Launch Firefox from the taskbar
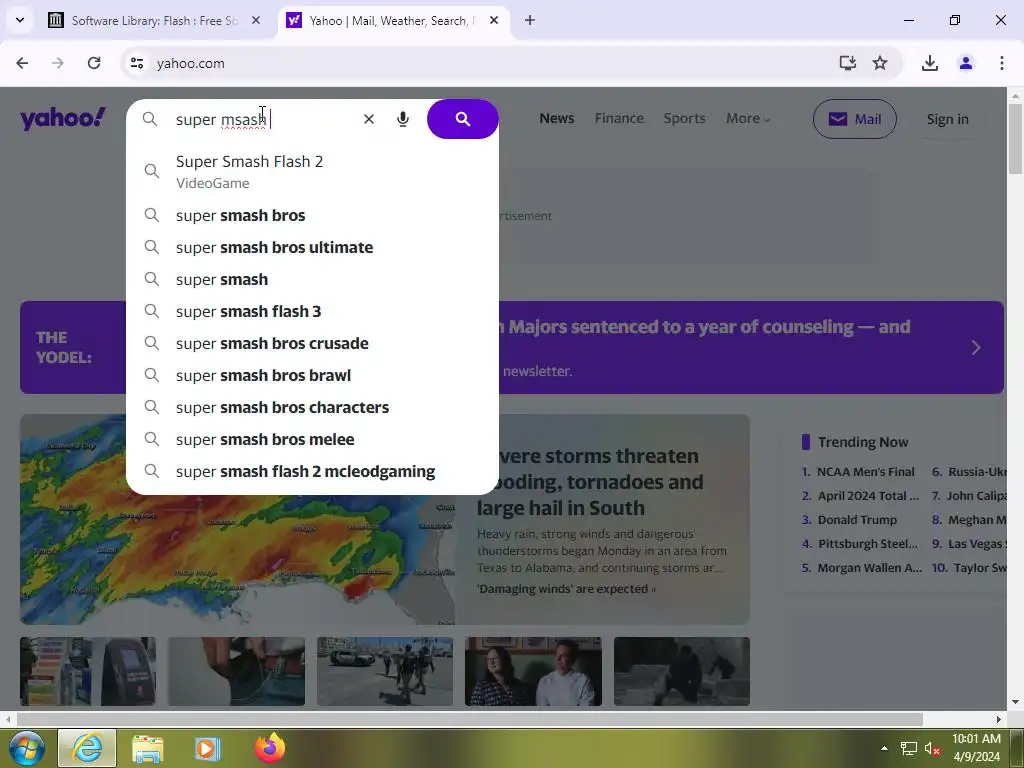This screenshot has width=1024, height=768. pos(270,748)
